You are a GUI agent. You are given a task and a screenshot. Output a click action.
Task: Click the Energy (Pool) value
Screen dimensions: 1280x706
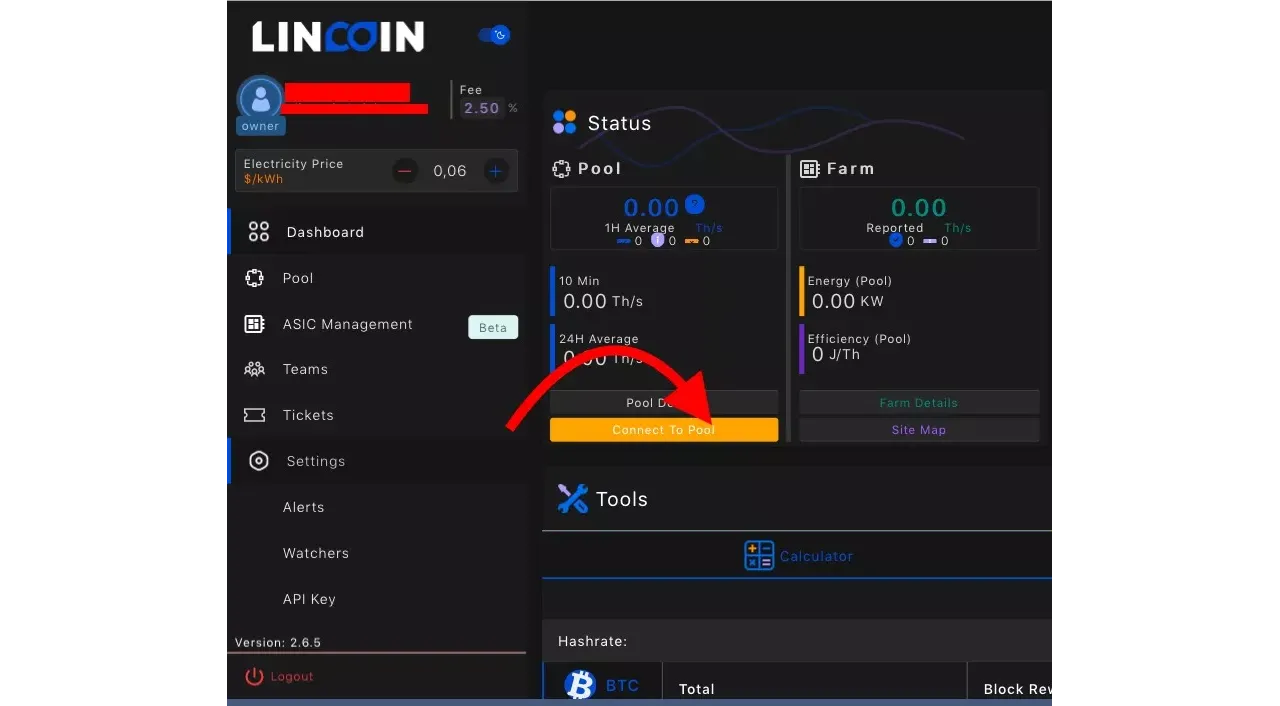coord(847,301)
